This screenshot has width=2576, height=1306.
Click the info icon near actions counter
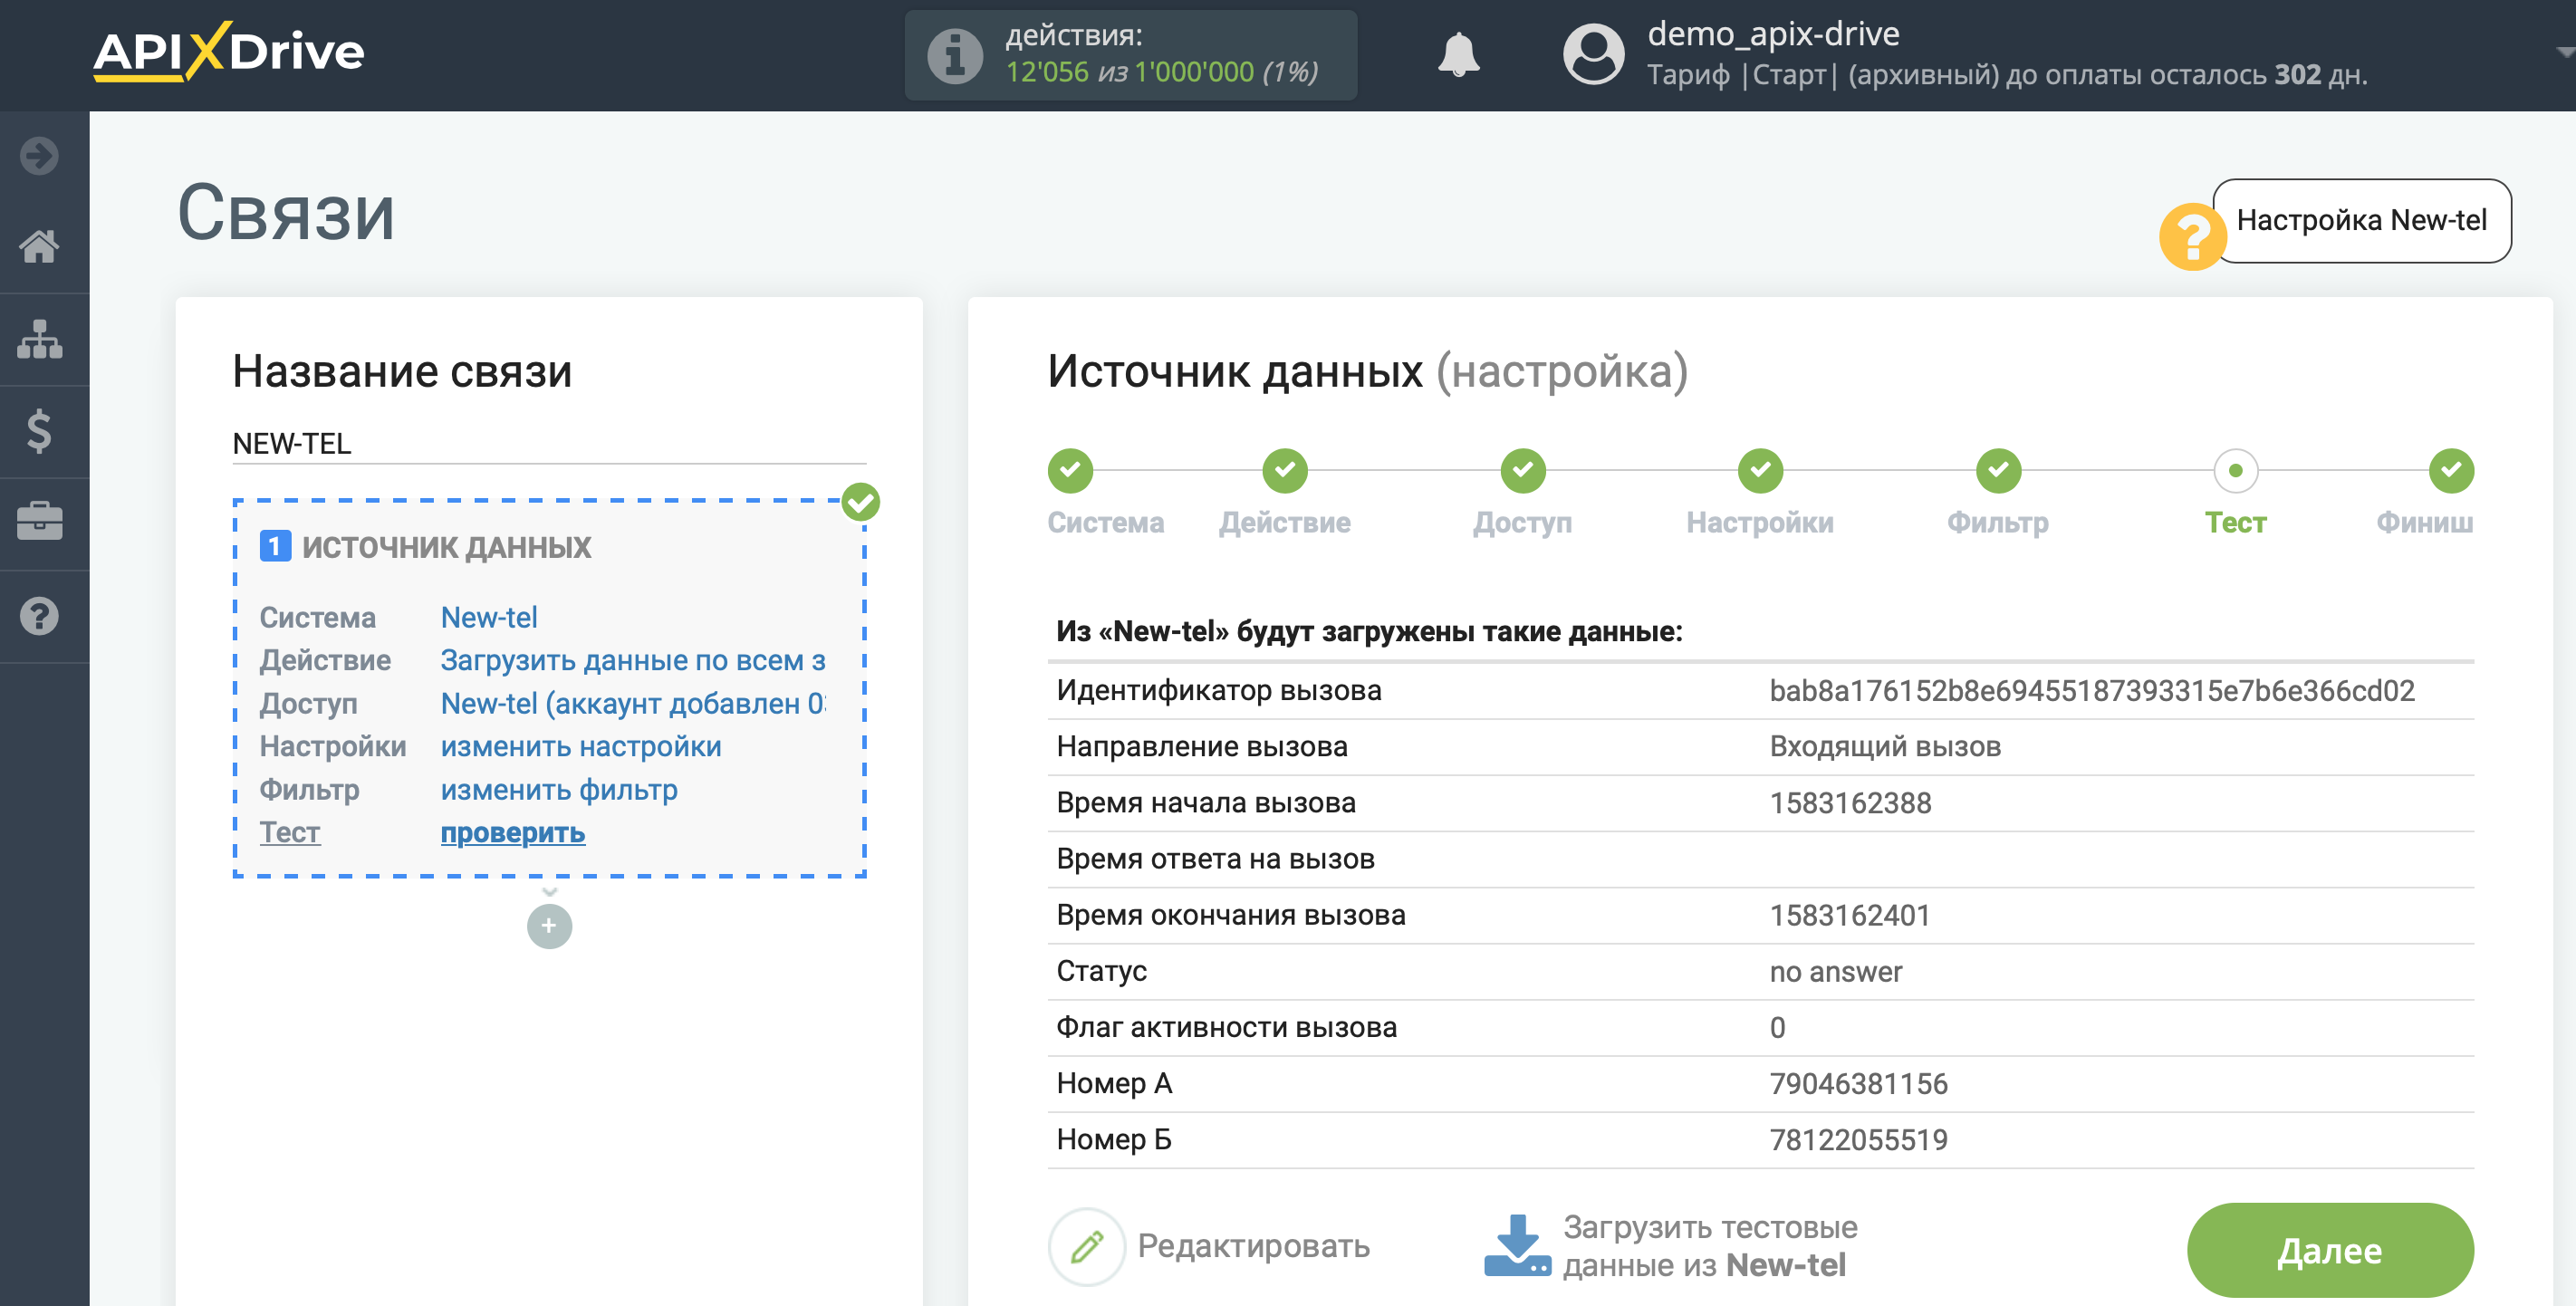click(x=955, y=55)
